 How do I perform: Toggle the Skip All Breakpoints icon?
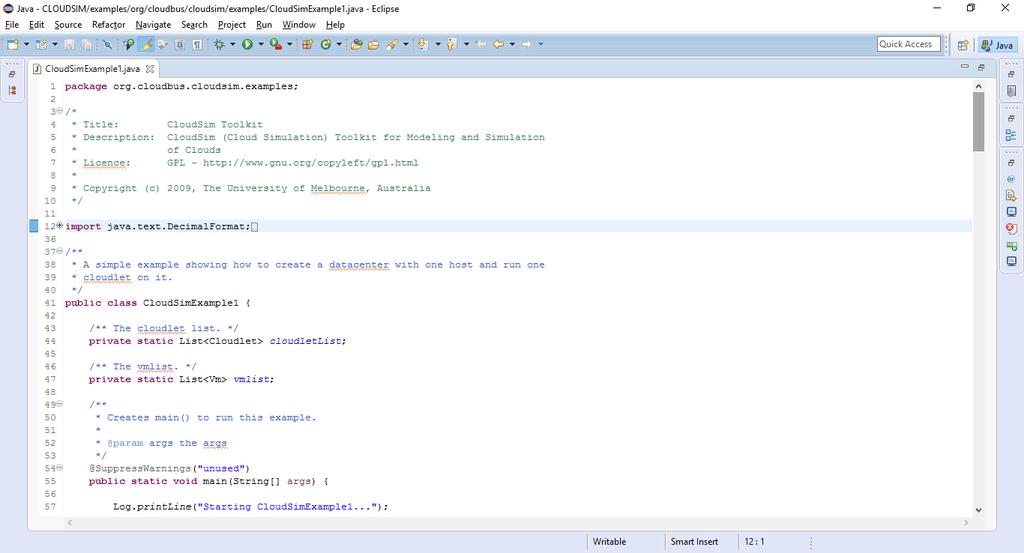[107, 44]
